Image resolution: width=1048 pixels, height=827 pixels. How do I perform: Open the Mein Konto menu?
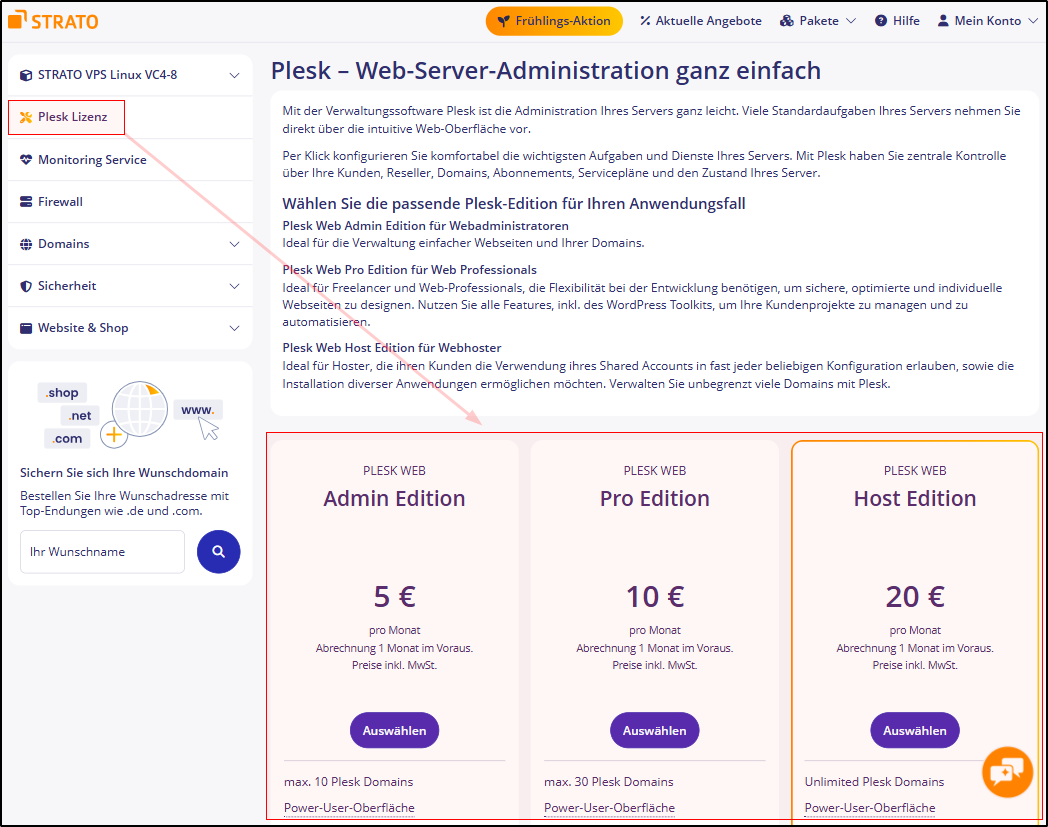988,21
